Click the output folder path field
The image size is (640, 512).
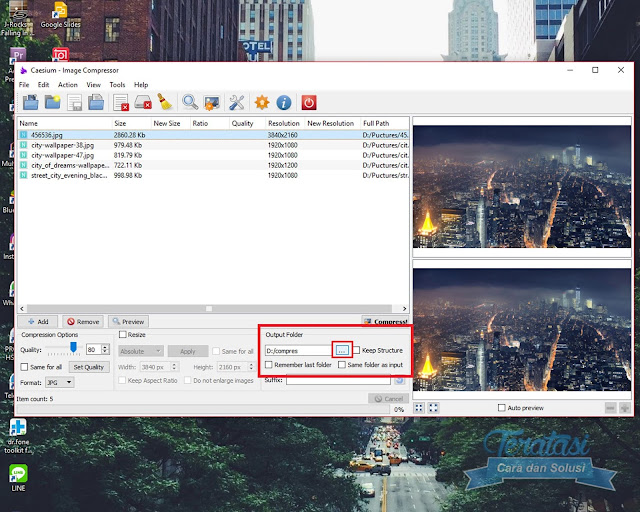click(299, 350)
